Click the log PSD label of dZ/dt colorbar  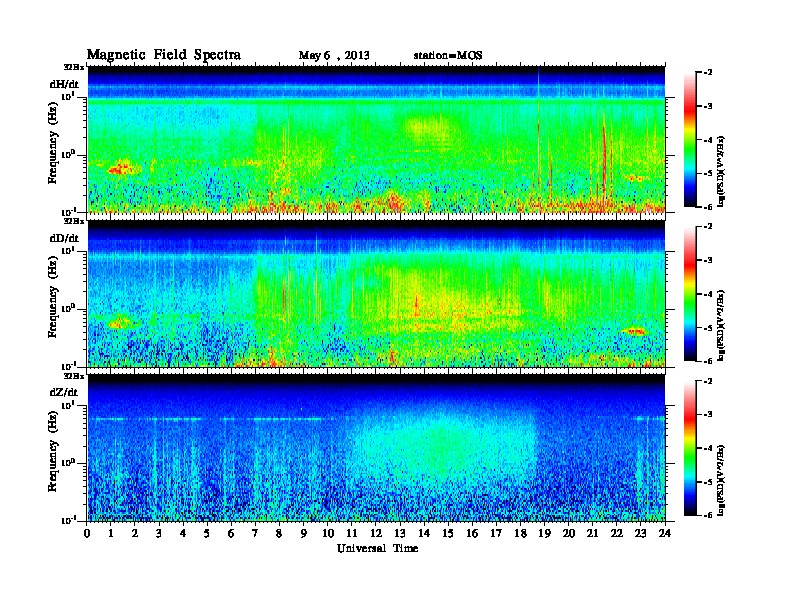(722, 480)
